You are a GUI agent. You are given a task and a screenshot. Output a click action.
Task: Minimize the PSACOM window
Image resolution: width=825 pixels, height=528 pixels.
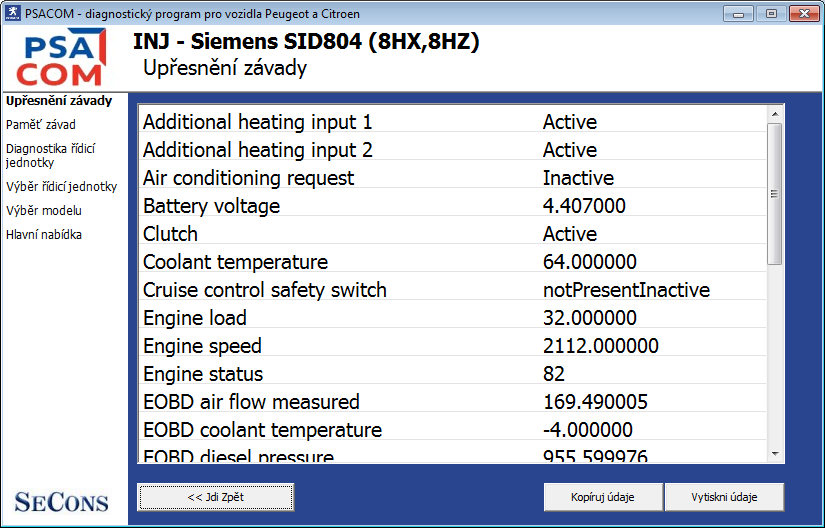click(740, 14)
